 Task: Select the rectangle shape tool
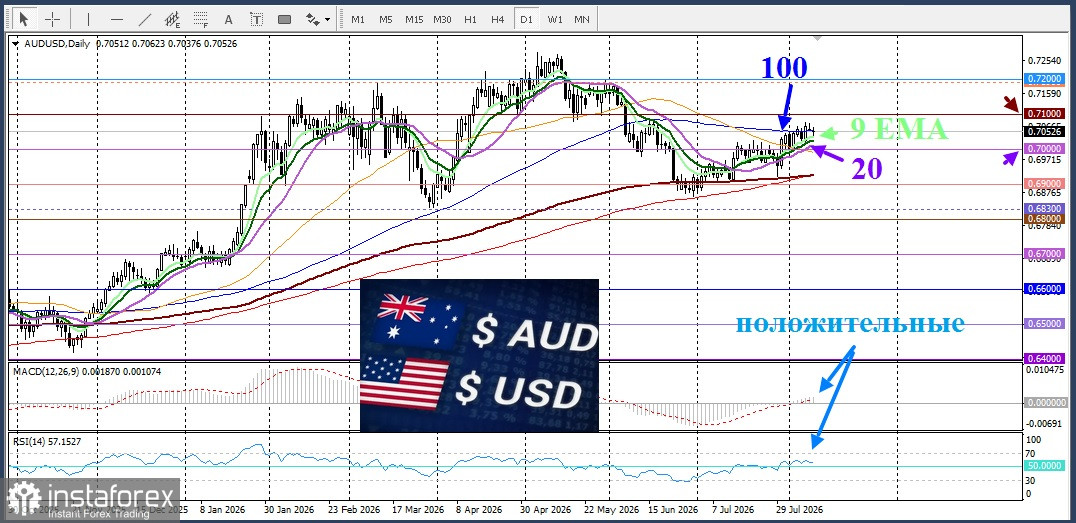click(284, 19)
